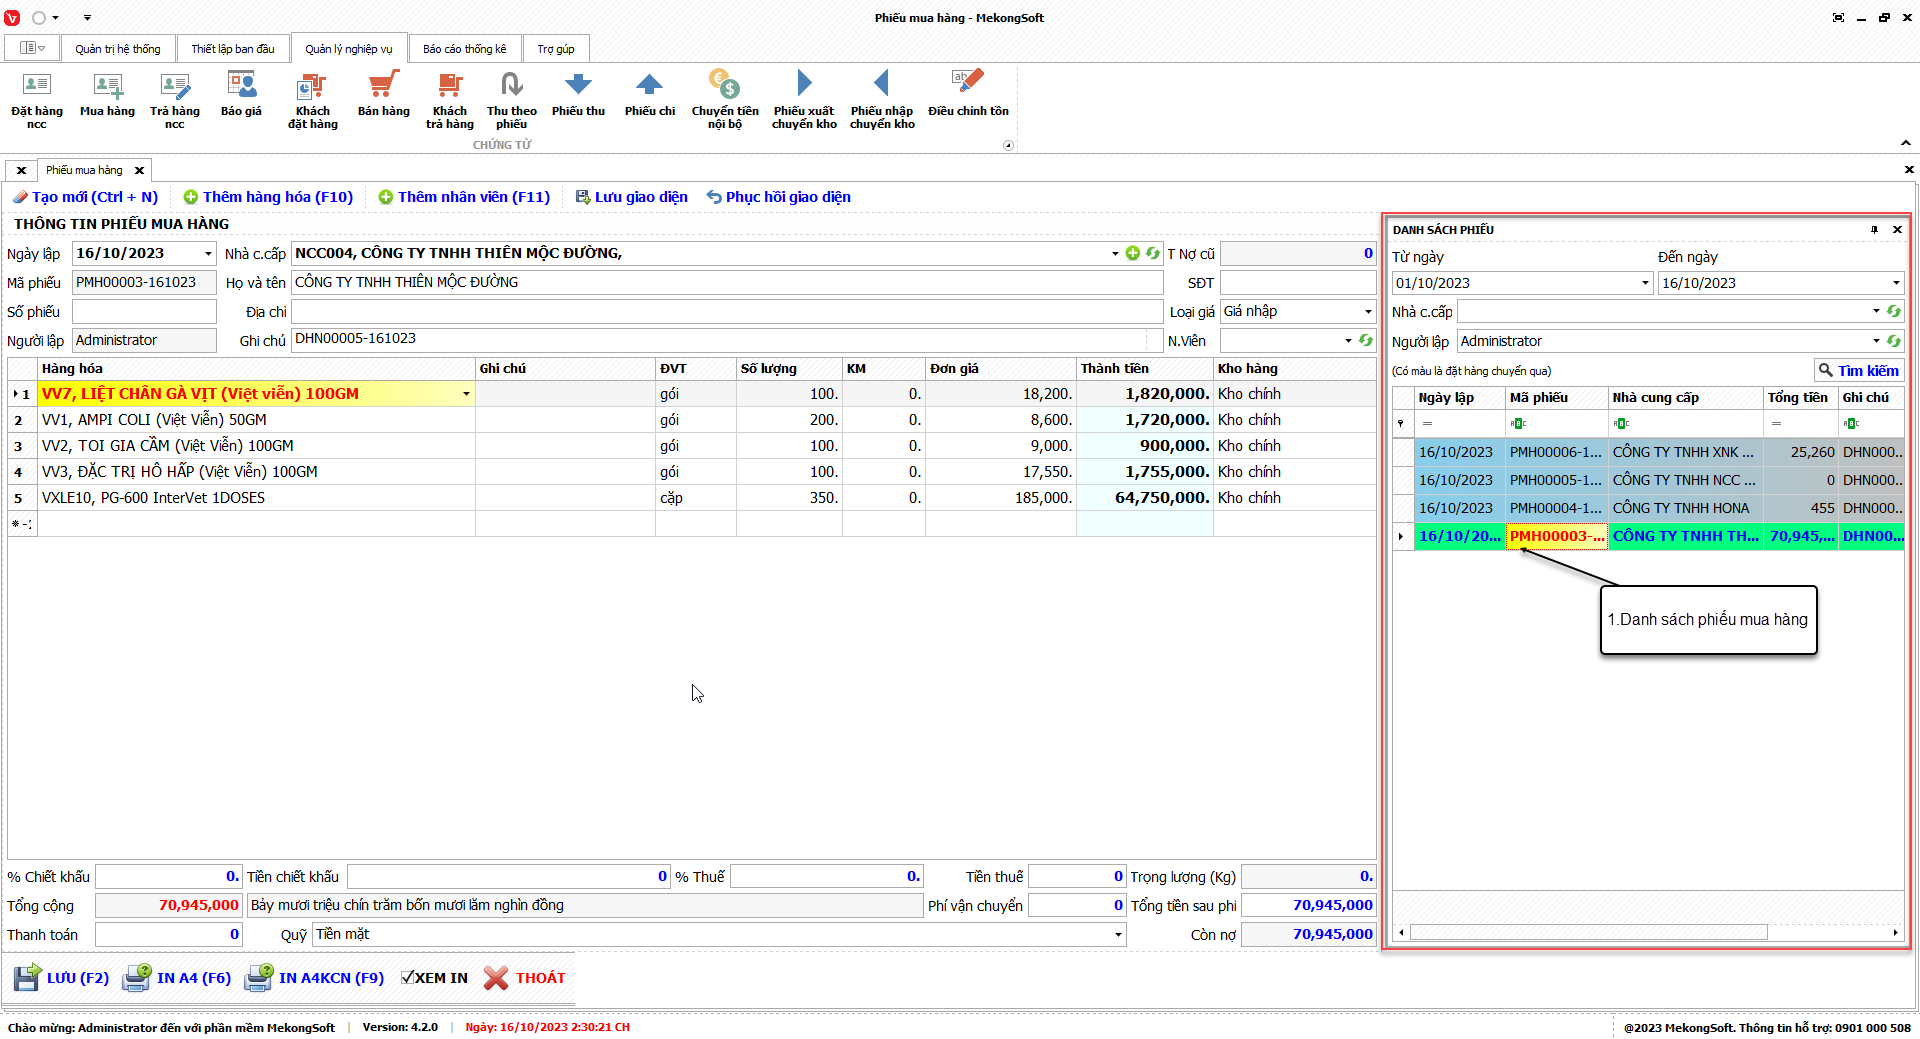Toggle the XEM IN checkbox

[408, 978]
